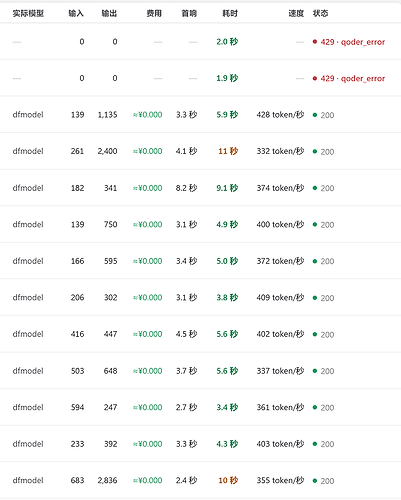
Task: Click the input value 416
Action: pyautogui.click(x=77, y=334)
